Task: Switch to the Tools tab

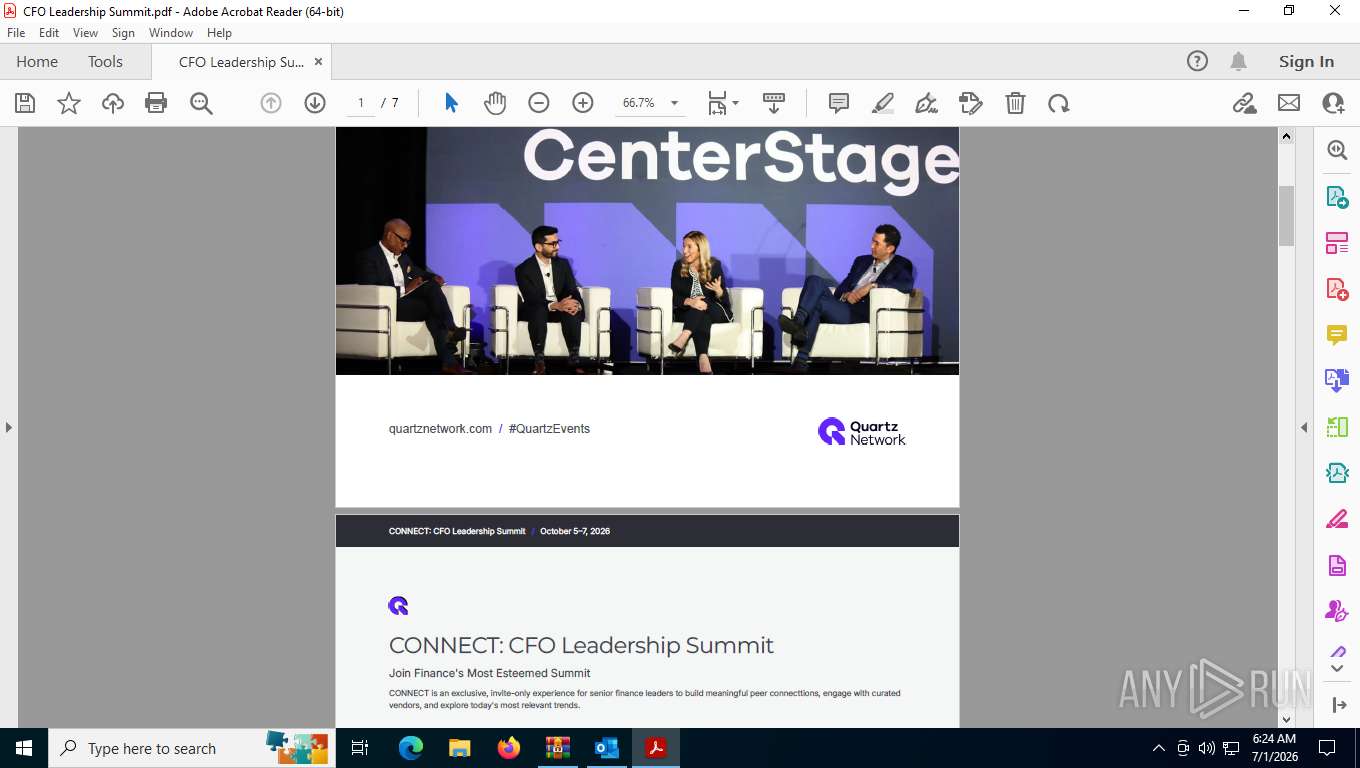Action: click(x=105, y=62)
